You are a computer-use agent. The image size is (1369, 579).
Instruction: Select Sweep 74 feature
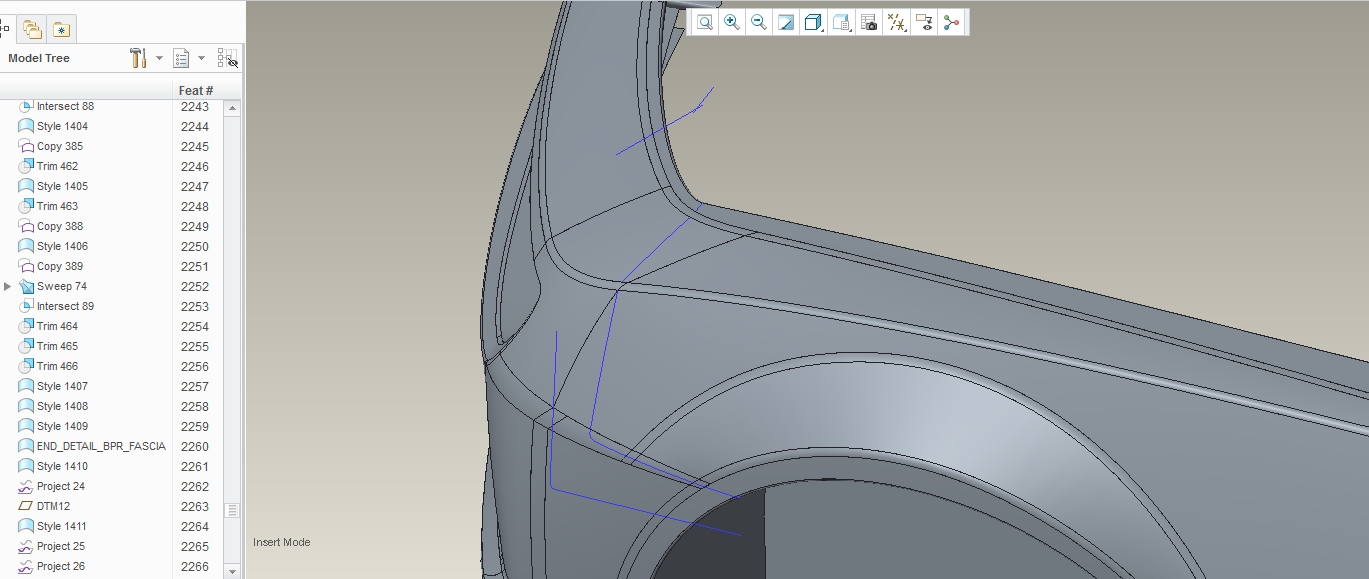coord(62,286)
